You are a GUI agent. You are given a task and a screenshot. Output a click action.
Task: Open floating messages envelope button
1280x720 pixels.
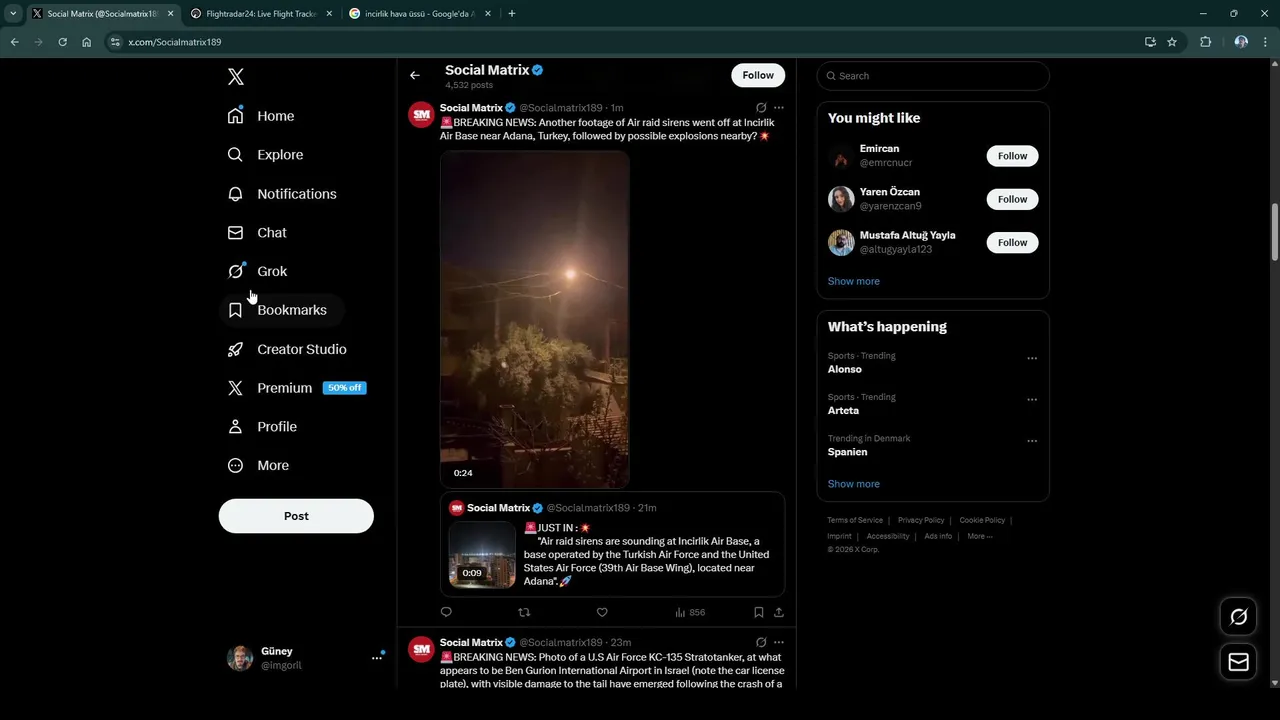click(1238, 662)
